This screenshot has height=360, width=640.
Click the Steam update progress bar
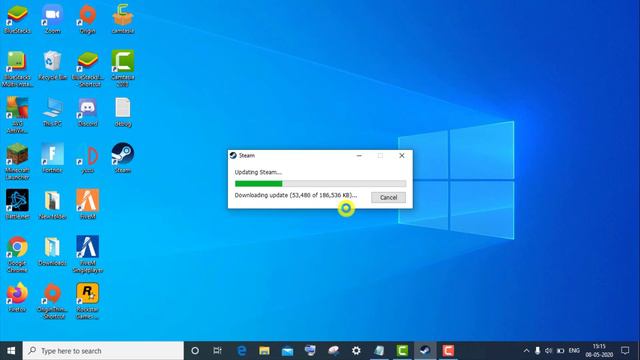point(320,184)
